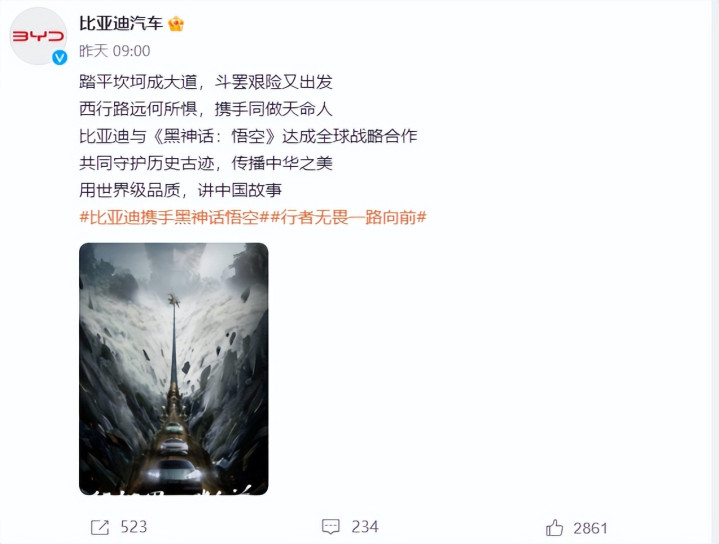Like the post with thumbs-up icon
Screen dimensions: 719x544
point(554,528)
